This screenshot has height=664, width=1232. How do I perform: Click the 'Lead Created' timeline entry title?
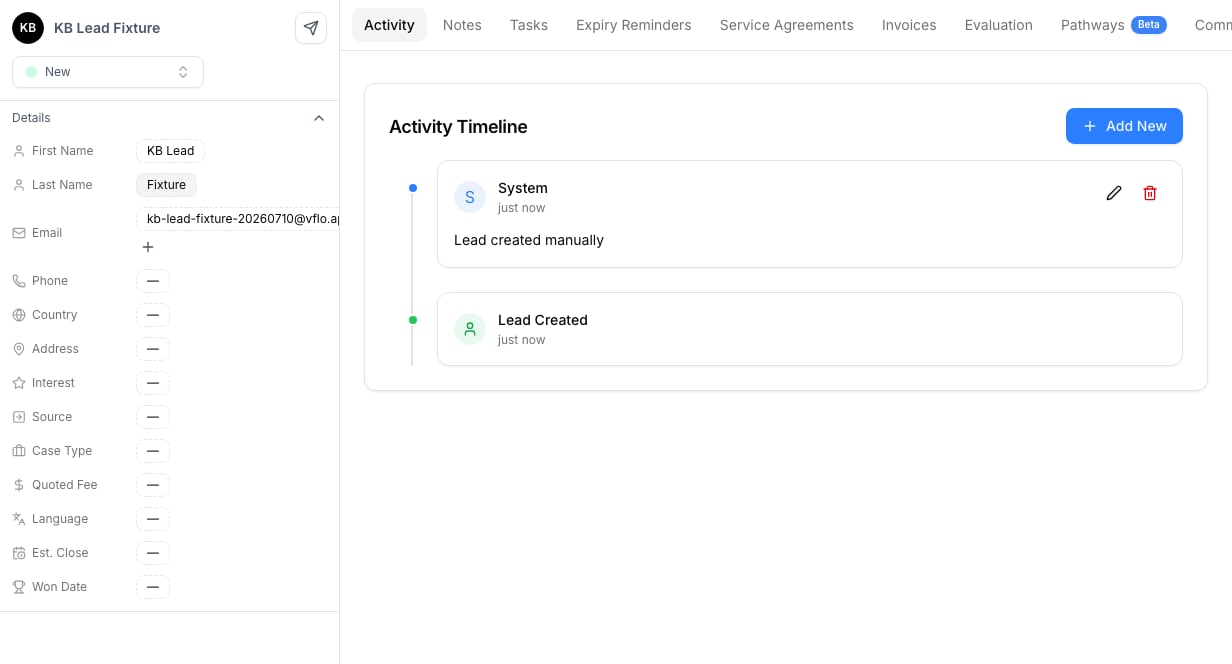(x=543, y=320)
